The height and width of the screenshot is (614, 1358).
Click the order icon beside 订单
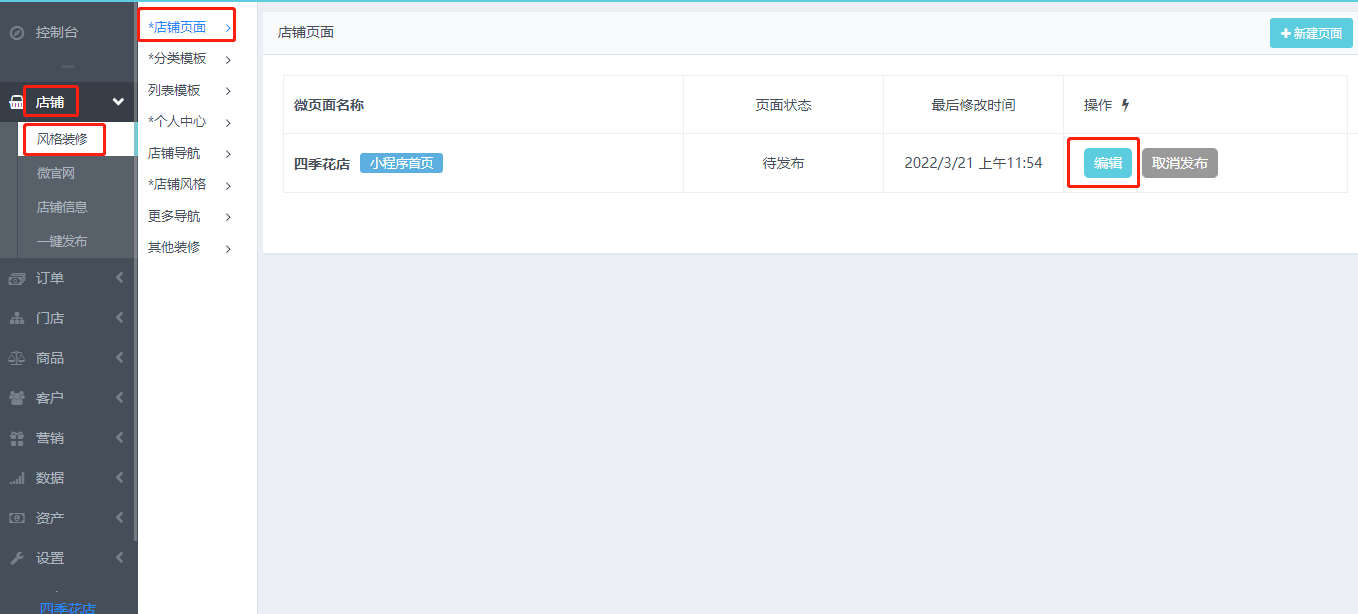pos(16,279)
